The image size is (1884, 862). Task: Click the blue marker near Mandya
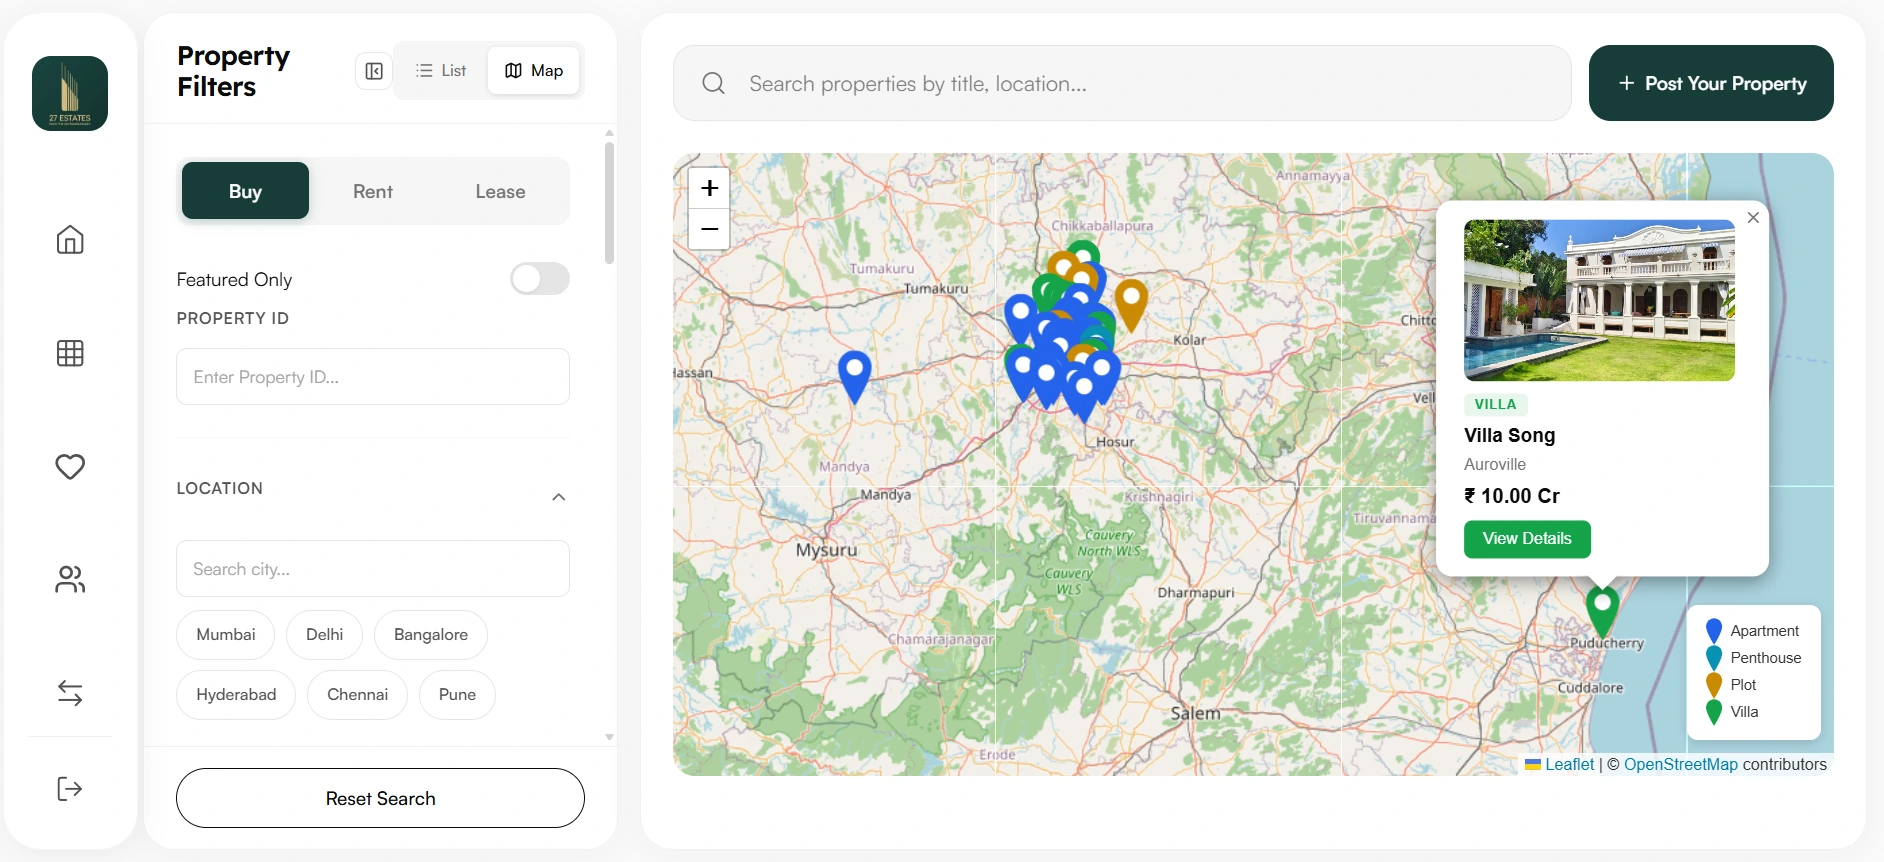[855, 376]
